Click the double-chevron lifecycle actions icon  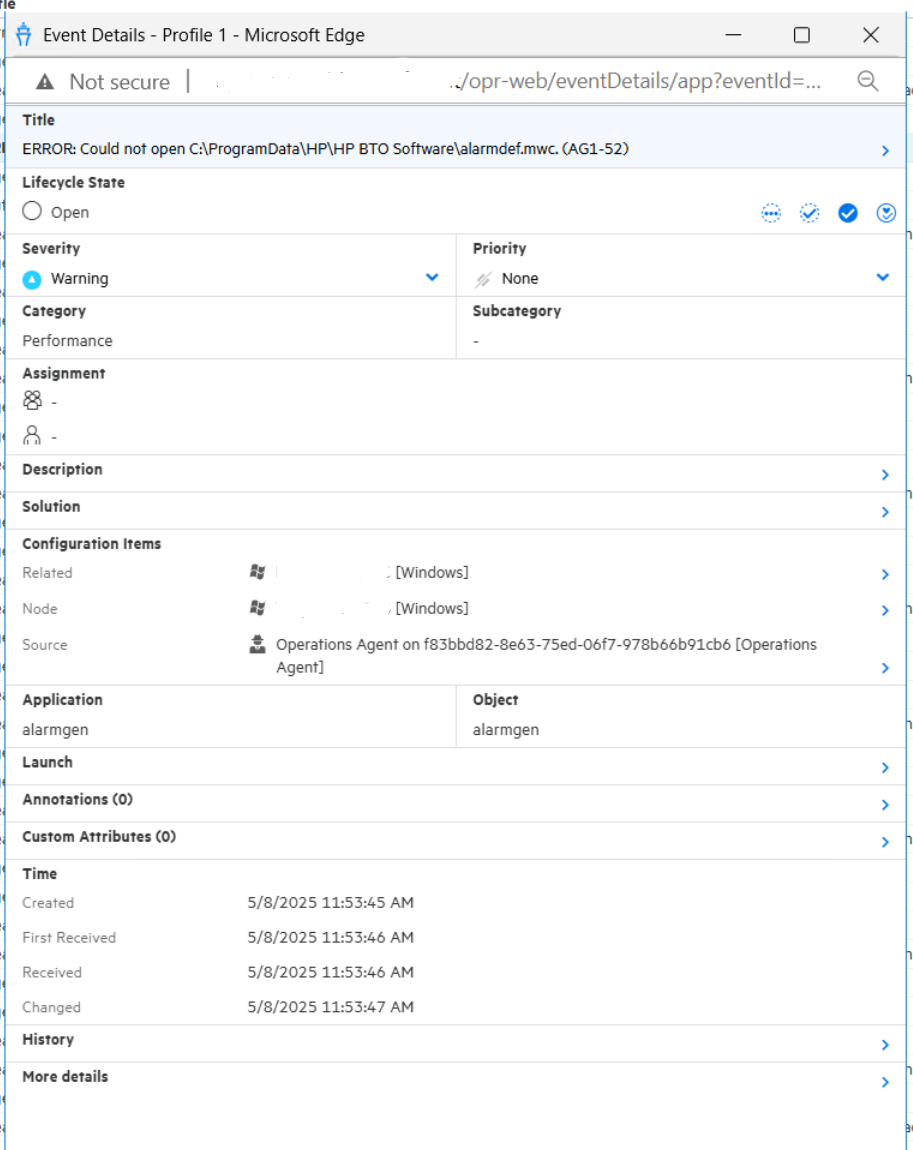886,213
